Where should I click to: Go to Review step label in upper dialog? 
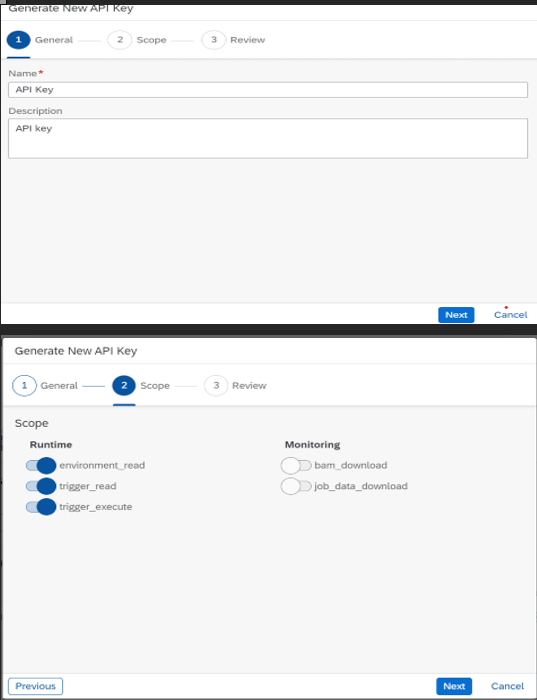[248, 40]
